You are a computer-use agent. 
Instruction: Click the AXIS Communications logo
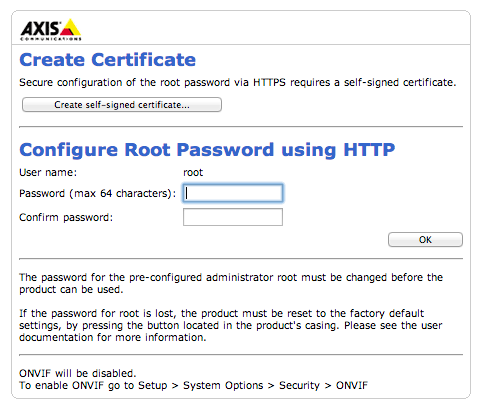click(x=51, y=30)
